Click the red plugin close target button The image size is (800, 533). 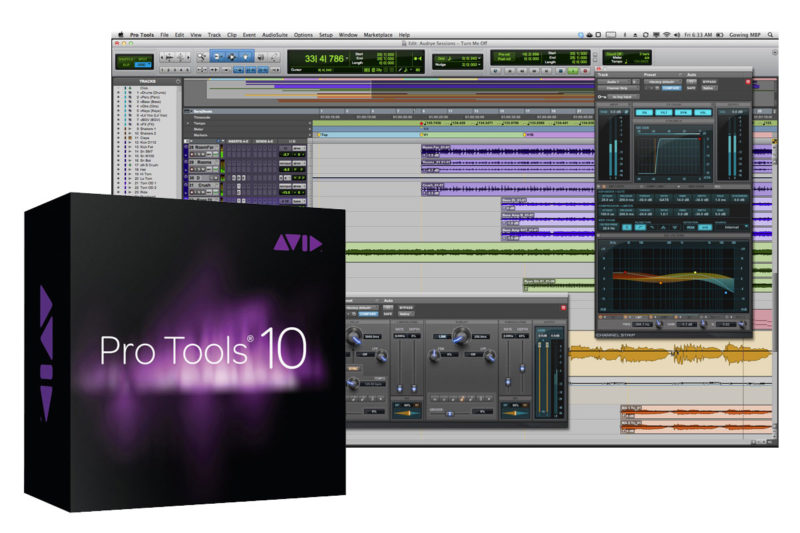(x=745, y=81)
